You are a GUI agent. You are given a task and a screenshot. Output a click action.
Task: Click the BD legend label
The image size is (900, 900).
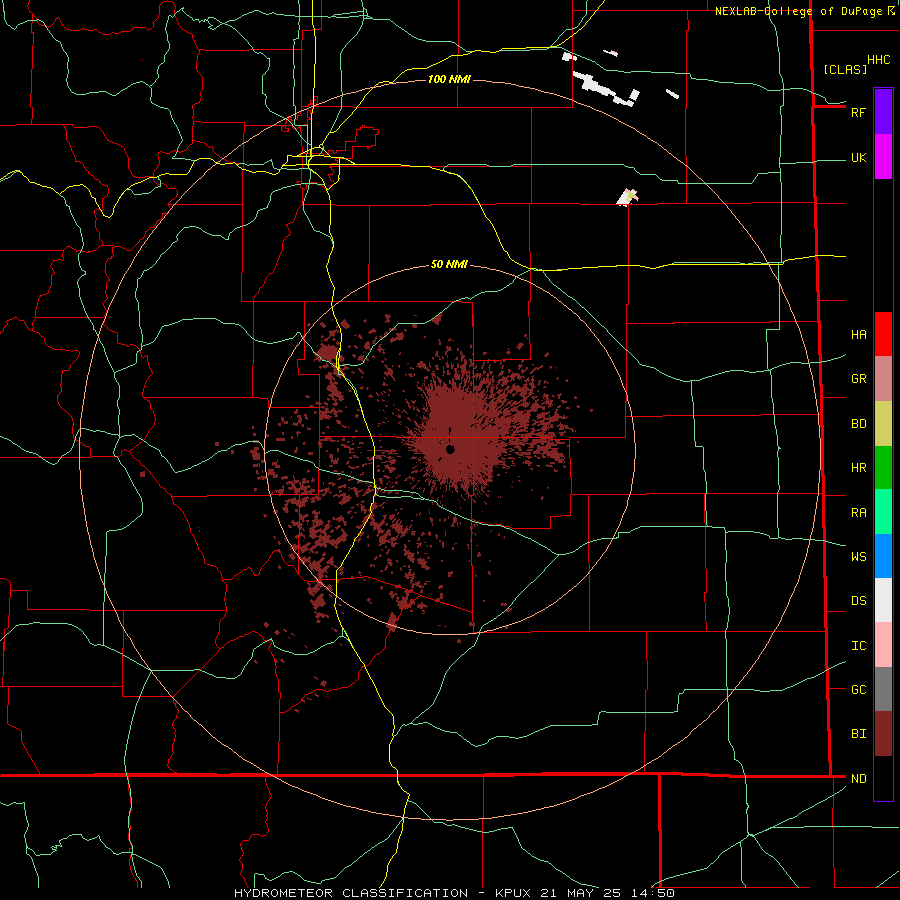point(858,424)
